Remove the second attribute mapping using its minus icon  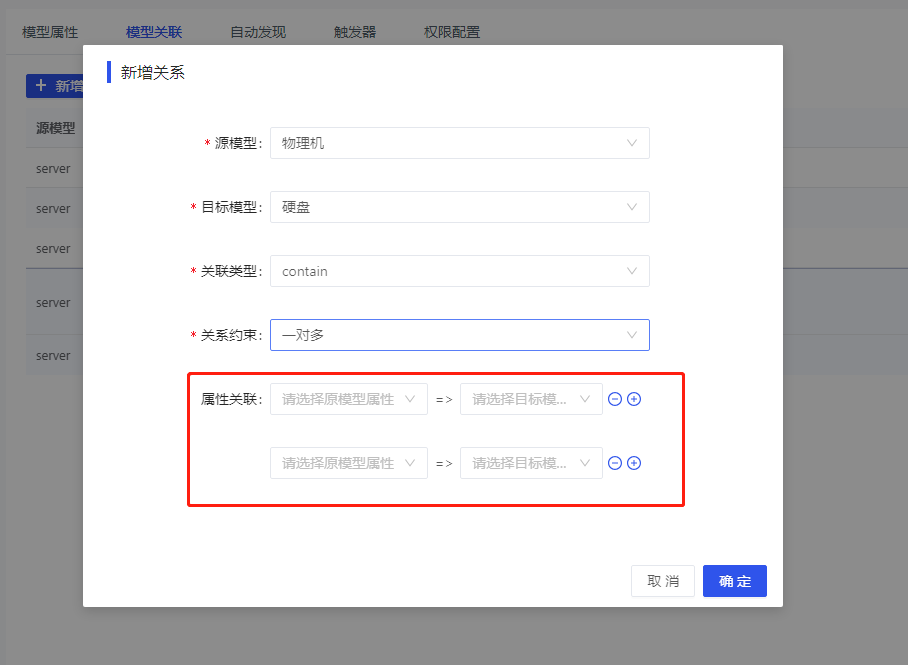(x=614, y=462)
